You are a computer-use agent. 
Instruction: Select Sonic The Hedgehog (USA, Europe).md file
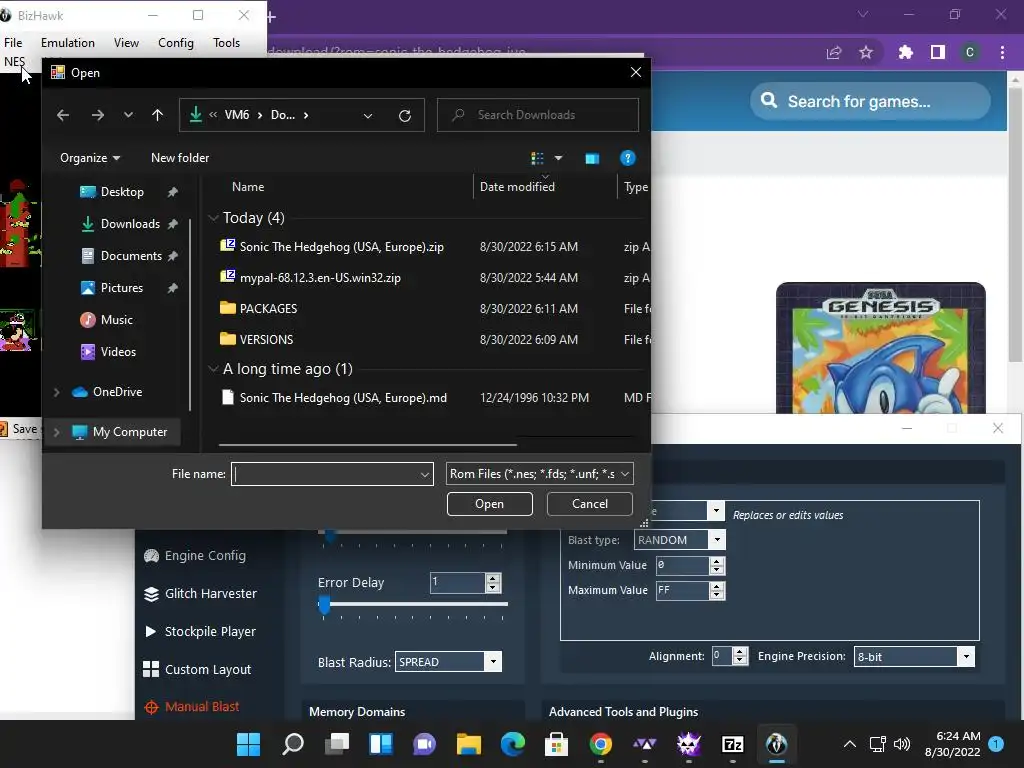344,398
